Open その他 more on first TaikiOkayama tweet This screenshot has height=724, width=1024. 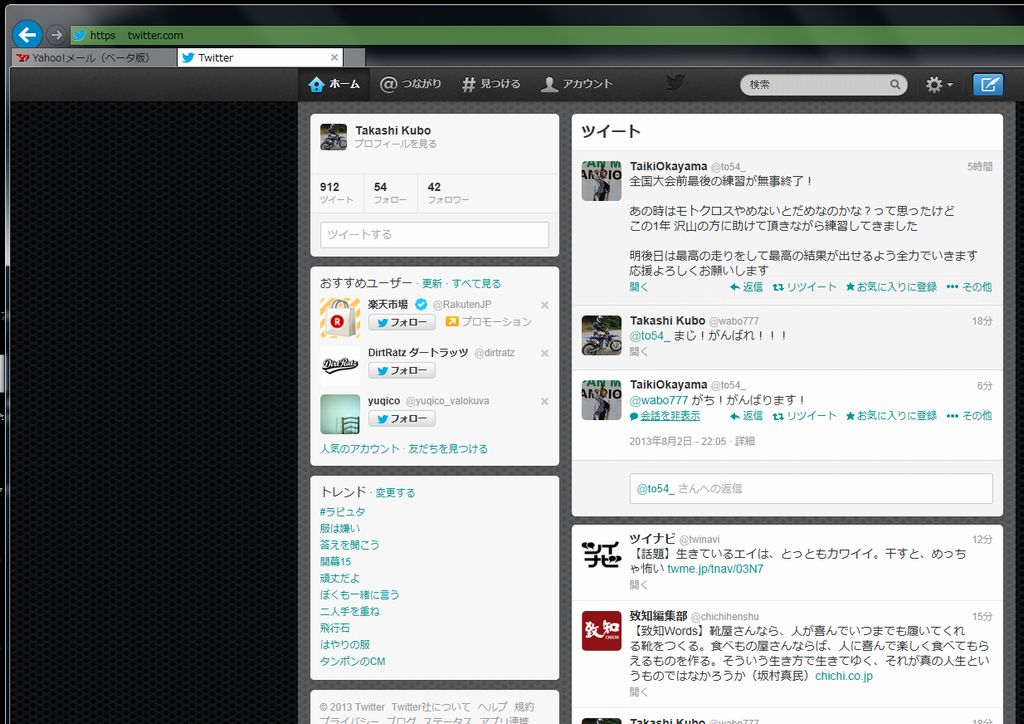click(969, 287)
